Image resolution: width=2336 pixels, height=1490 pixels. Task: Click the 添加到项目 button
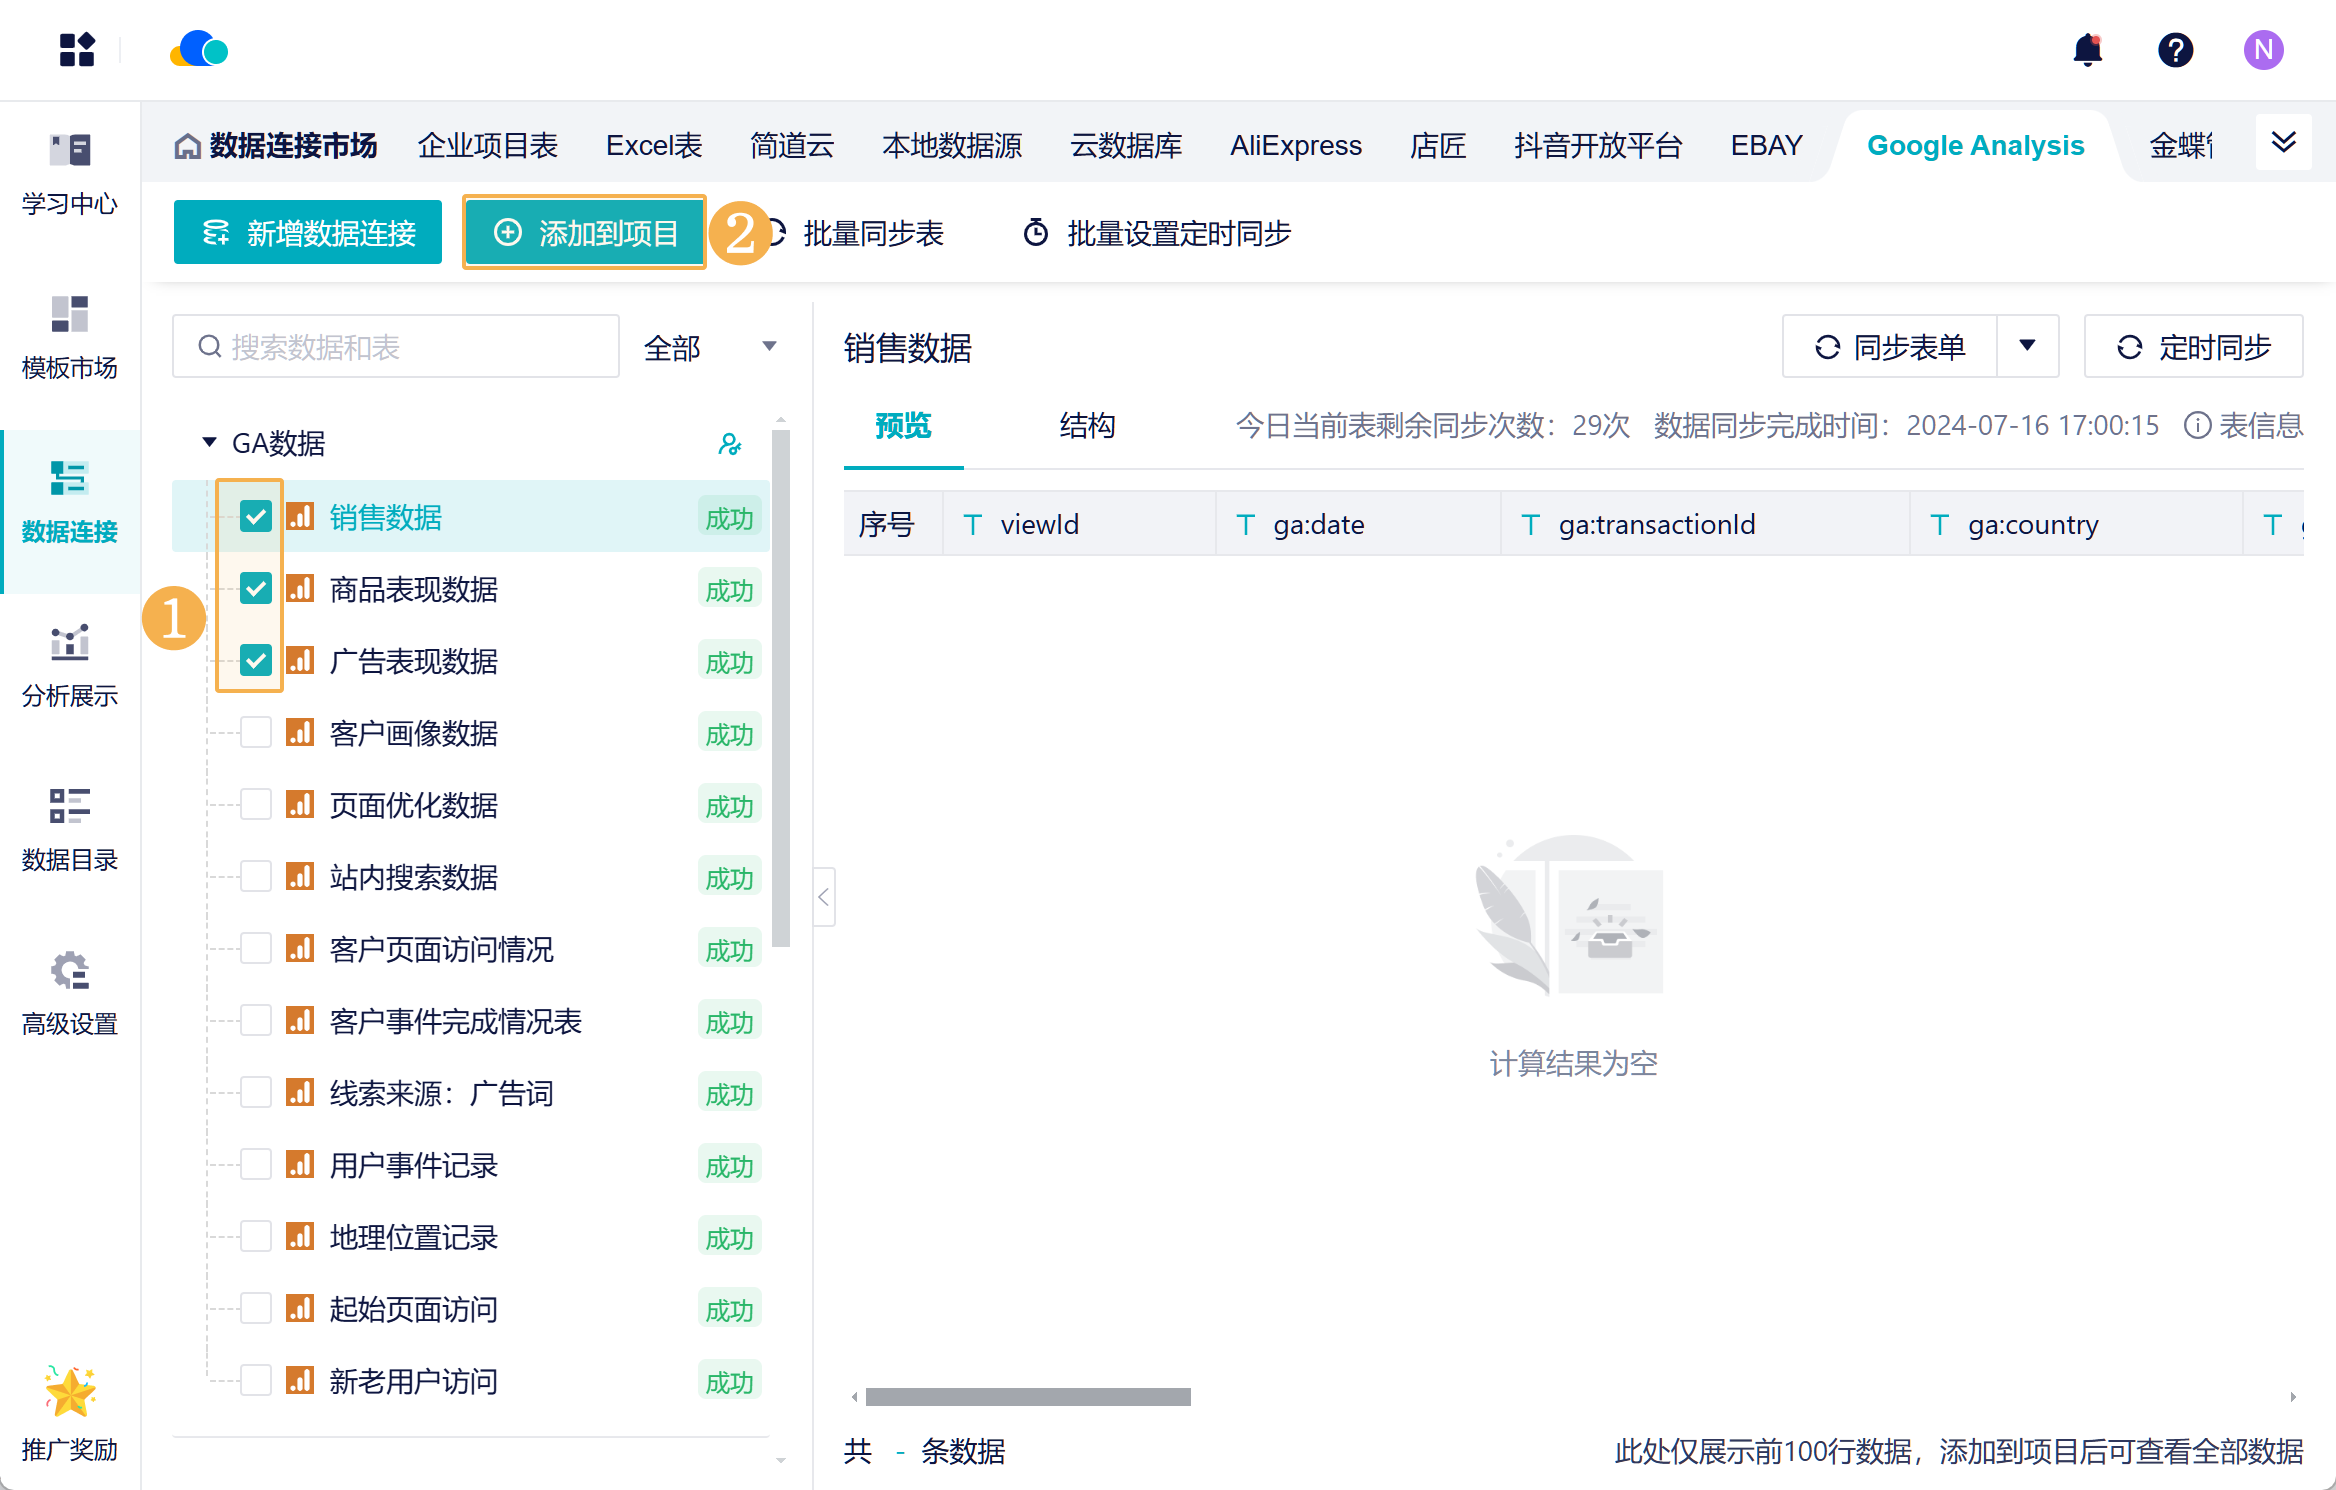pyautogui.click(x=585, y=233)
